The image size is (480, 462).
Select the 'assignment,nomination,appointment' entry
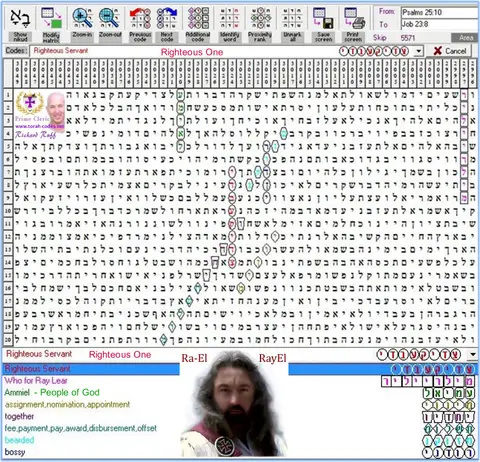pos(67,404)
